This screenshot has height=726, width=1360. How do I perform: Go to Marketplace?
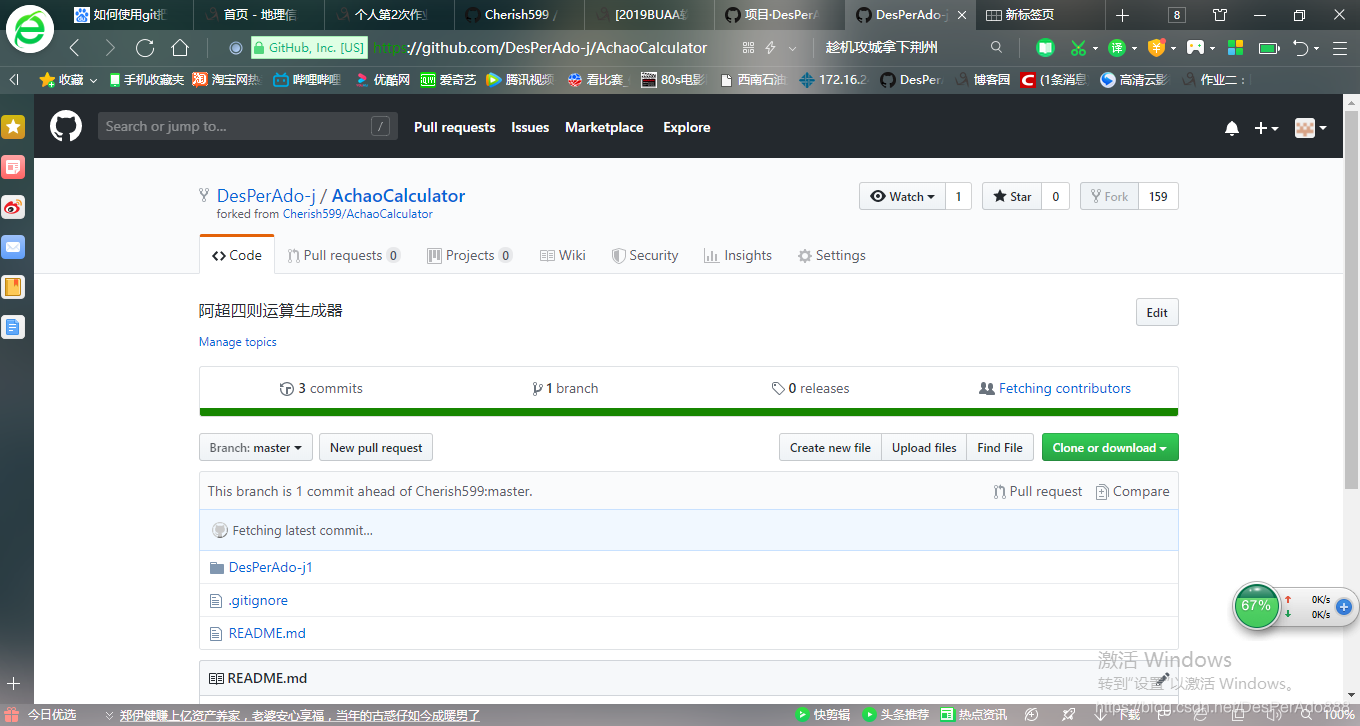(x=604, y=127)
